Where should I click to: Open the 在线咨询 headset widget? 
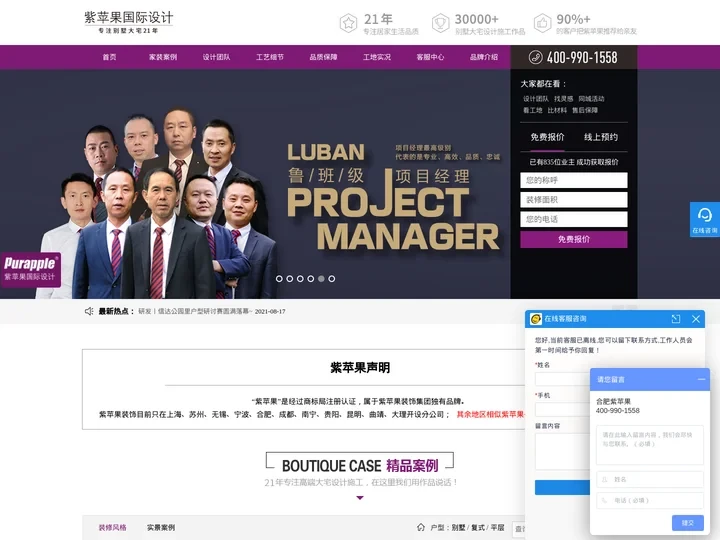705,219
